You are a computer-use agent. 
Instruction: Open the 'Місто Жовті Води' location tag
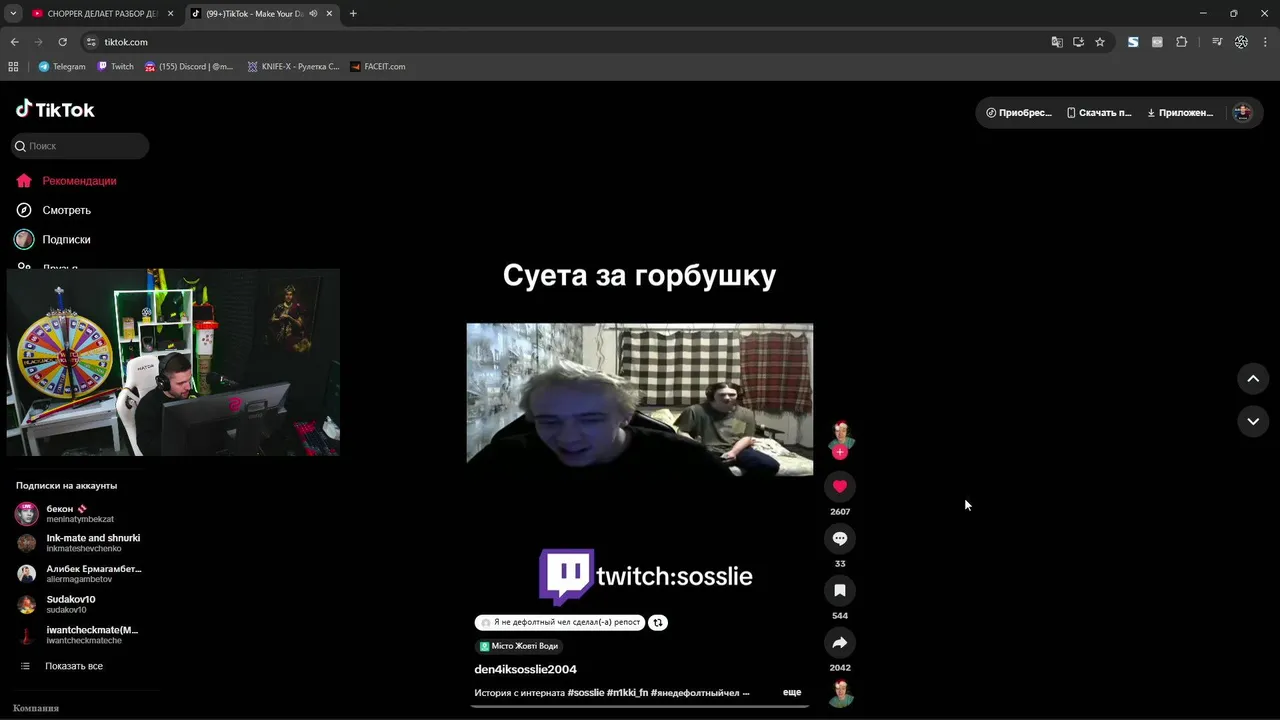pos(518,646)
